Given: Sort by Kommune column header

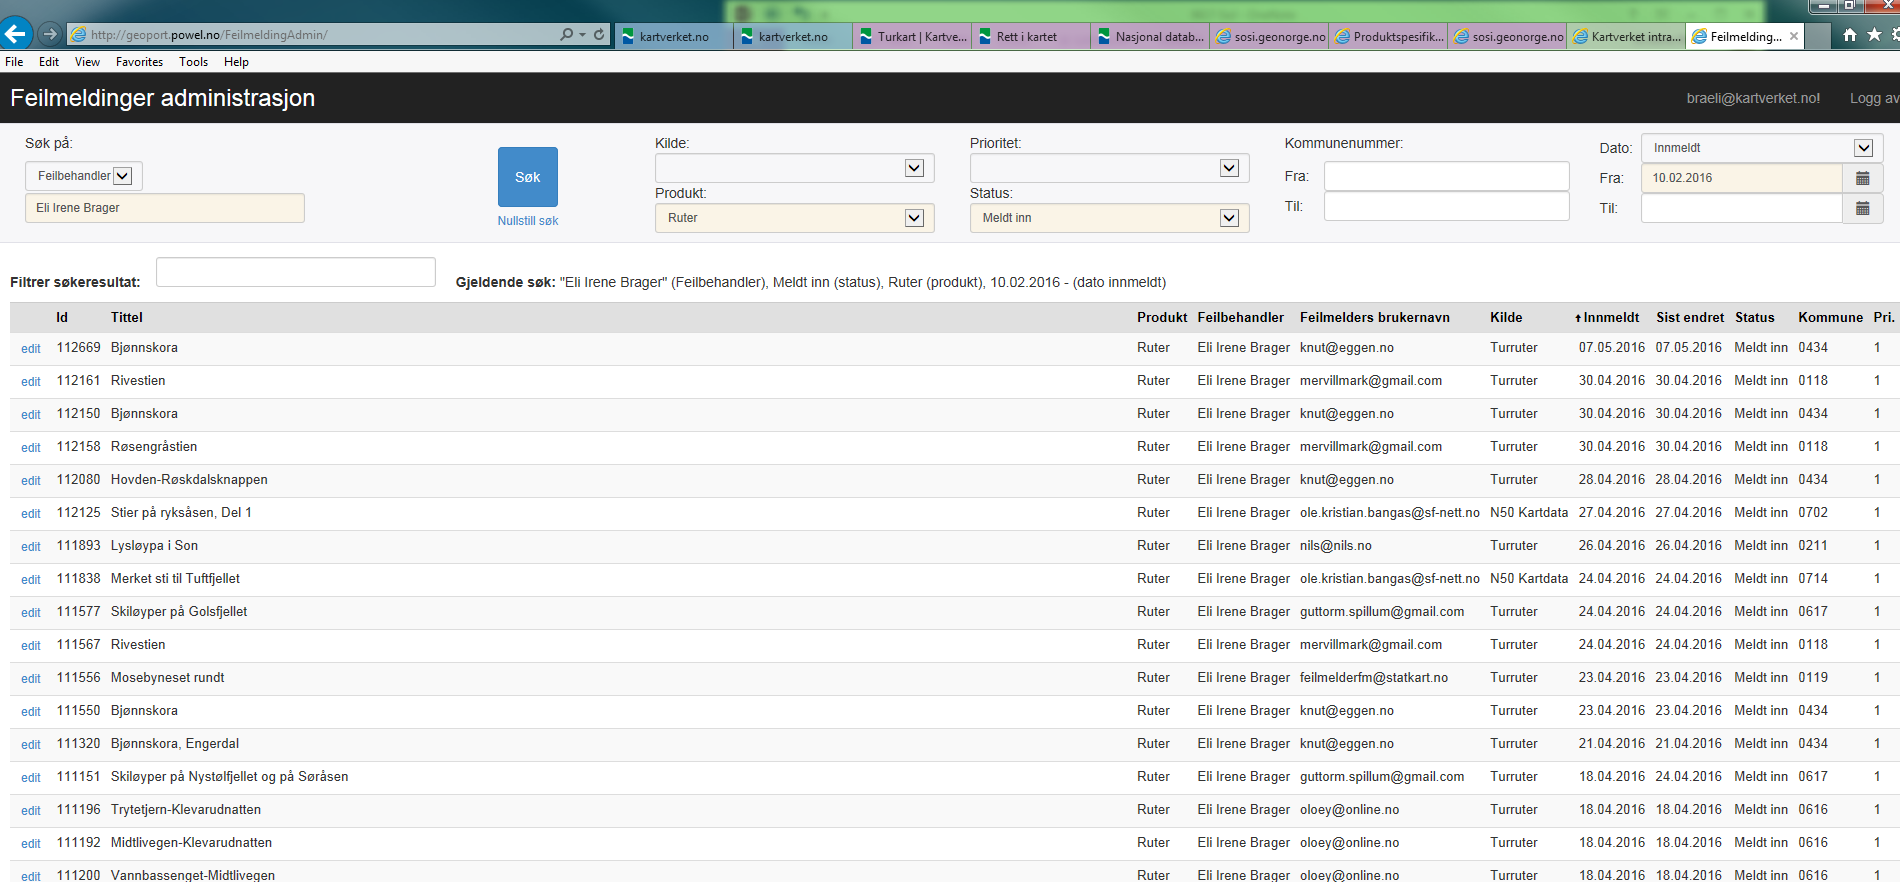Looking at the screenshot, I should [x=1830, y=318].
